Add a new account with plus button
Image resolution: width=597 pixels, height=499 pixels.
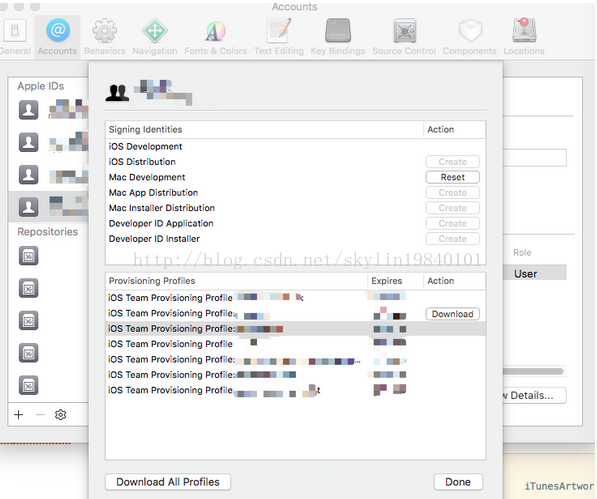point(19,415)
